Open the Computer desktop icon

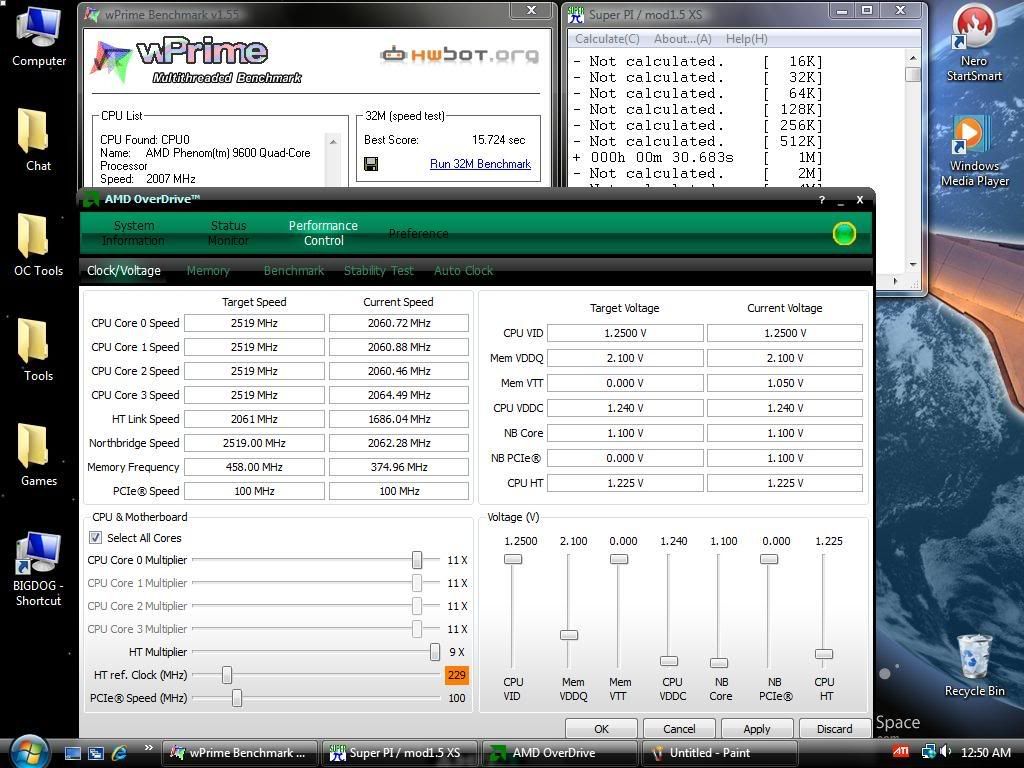tap(39, 36)
